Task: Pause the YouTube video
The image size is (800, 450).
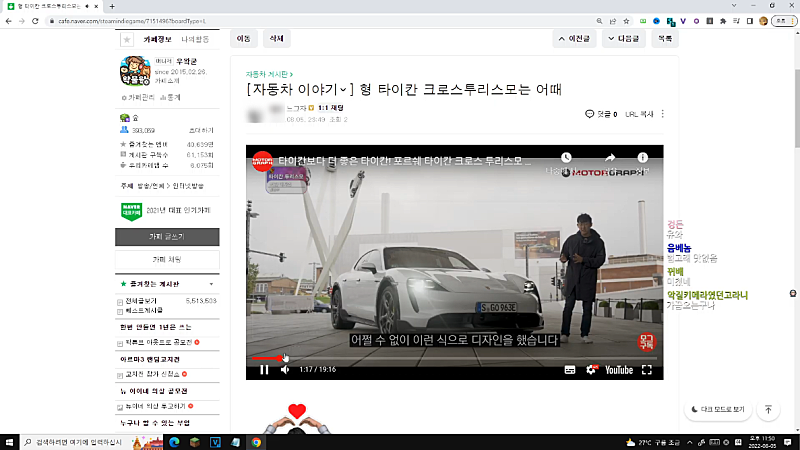Action: [x=264, y=370]
